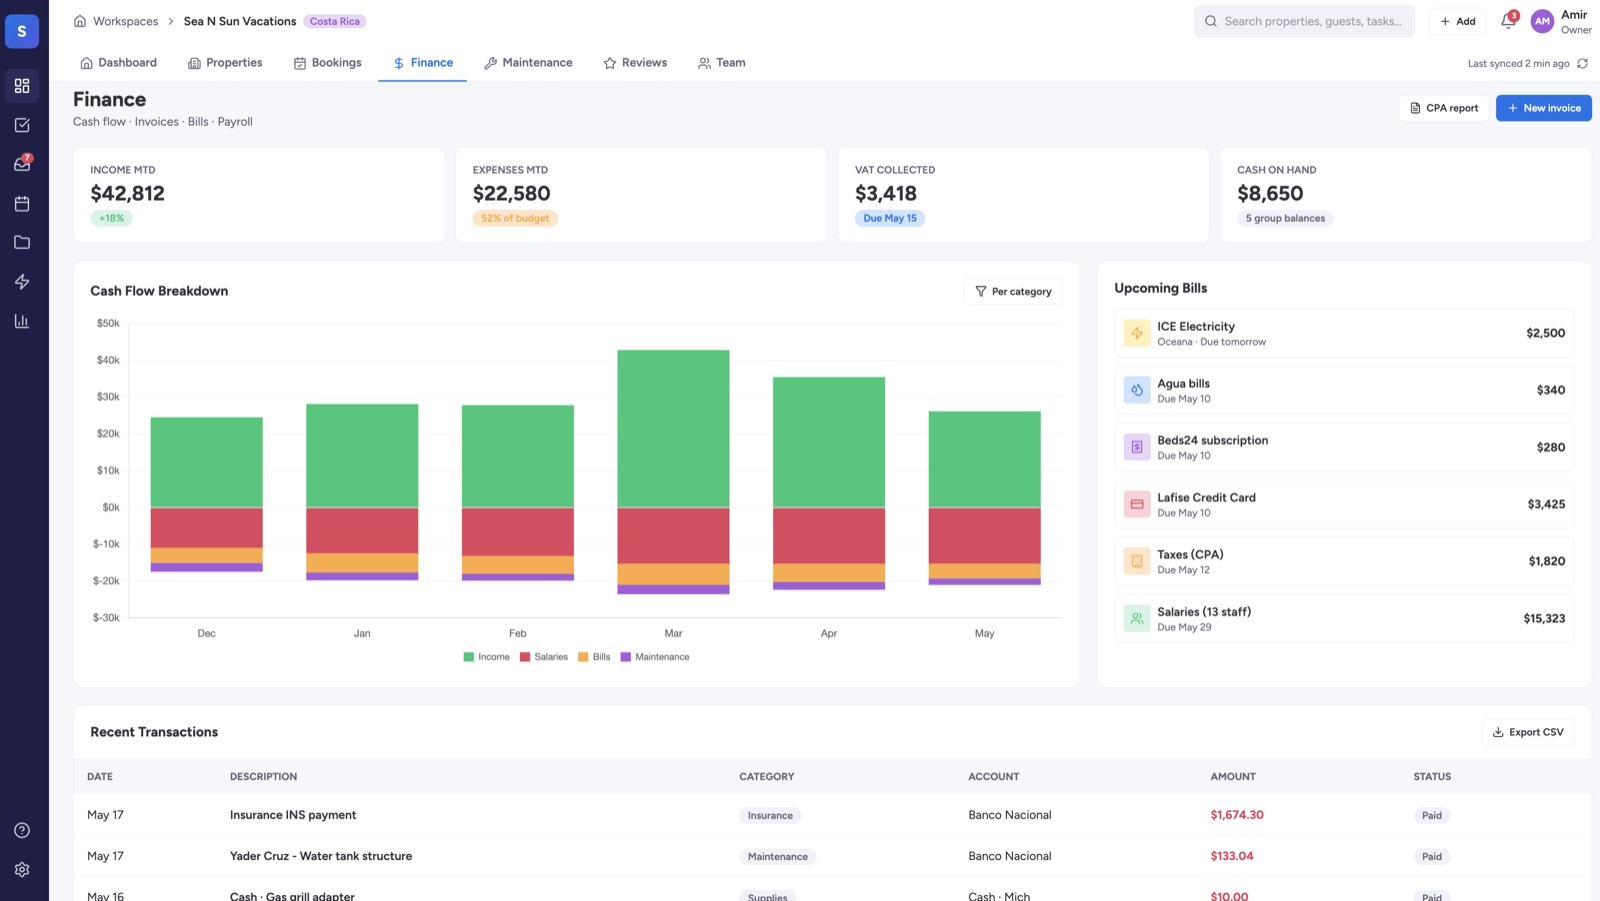Open the help question mark icon

[22, 830]
